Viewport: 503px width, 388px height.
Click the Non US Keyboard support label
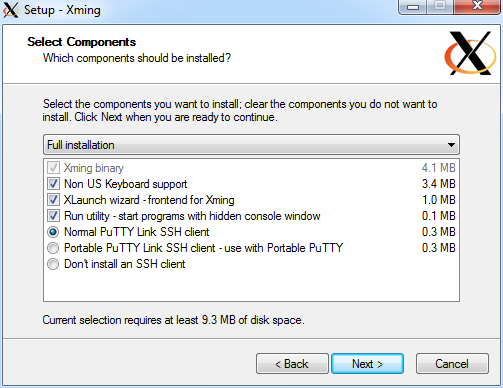coord(125,184)
